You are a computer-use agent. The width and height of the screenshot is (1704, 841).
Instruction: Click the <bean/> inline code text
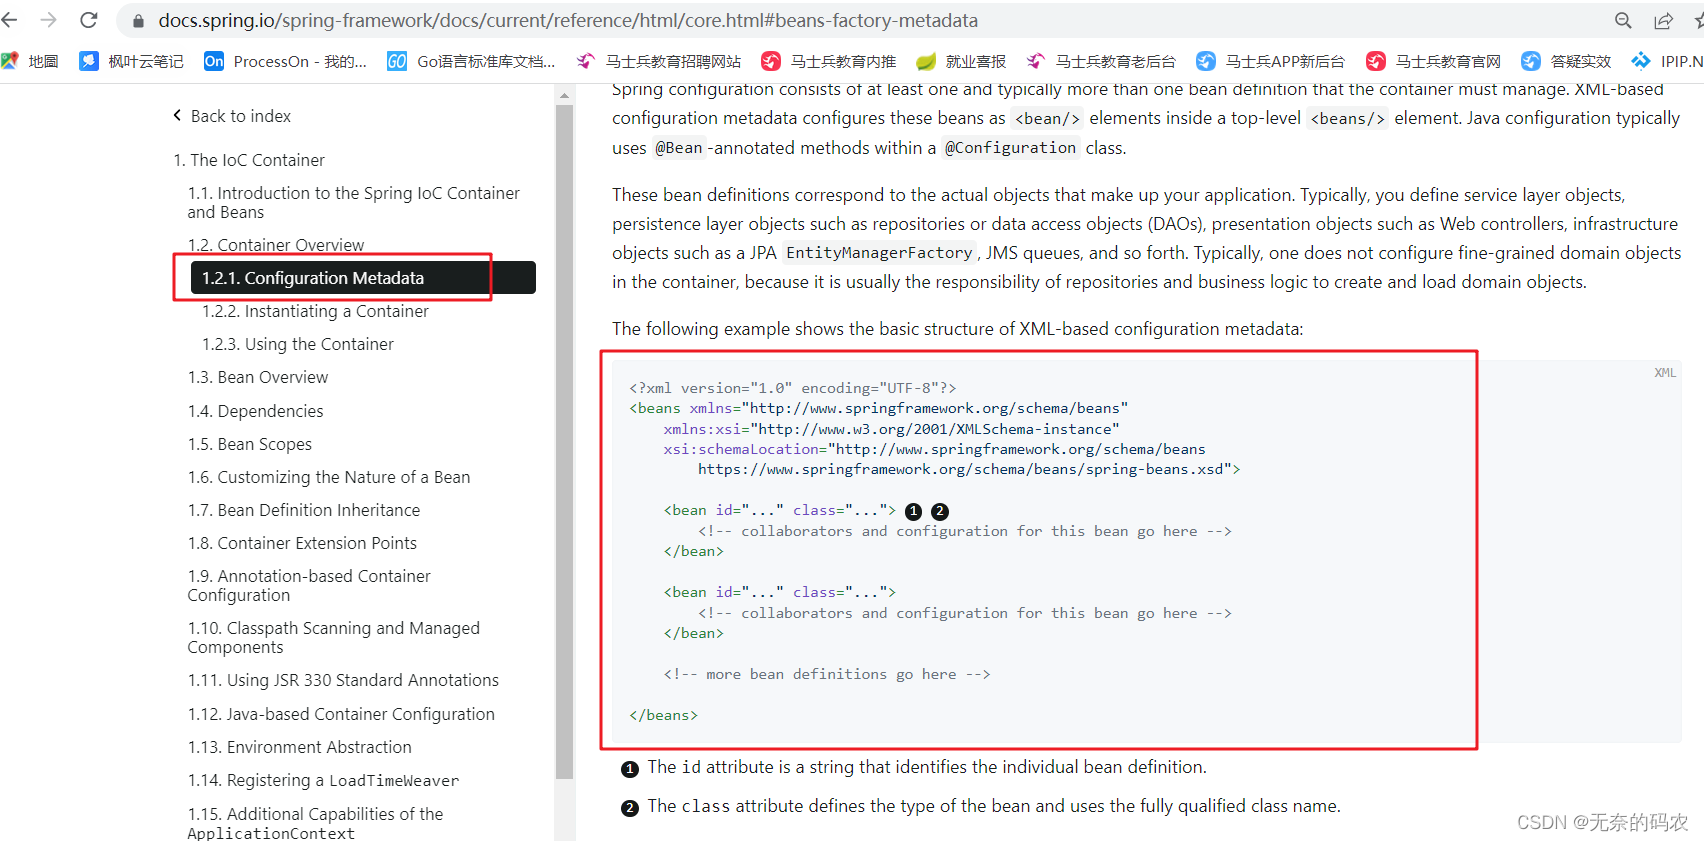click(x=1047, y=118)
